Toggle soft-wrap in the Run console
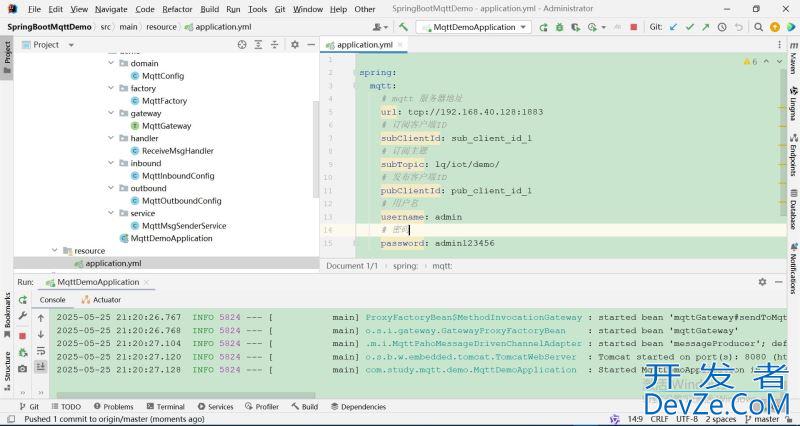This screenshot has height=426, width=800. [41, 351]
